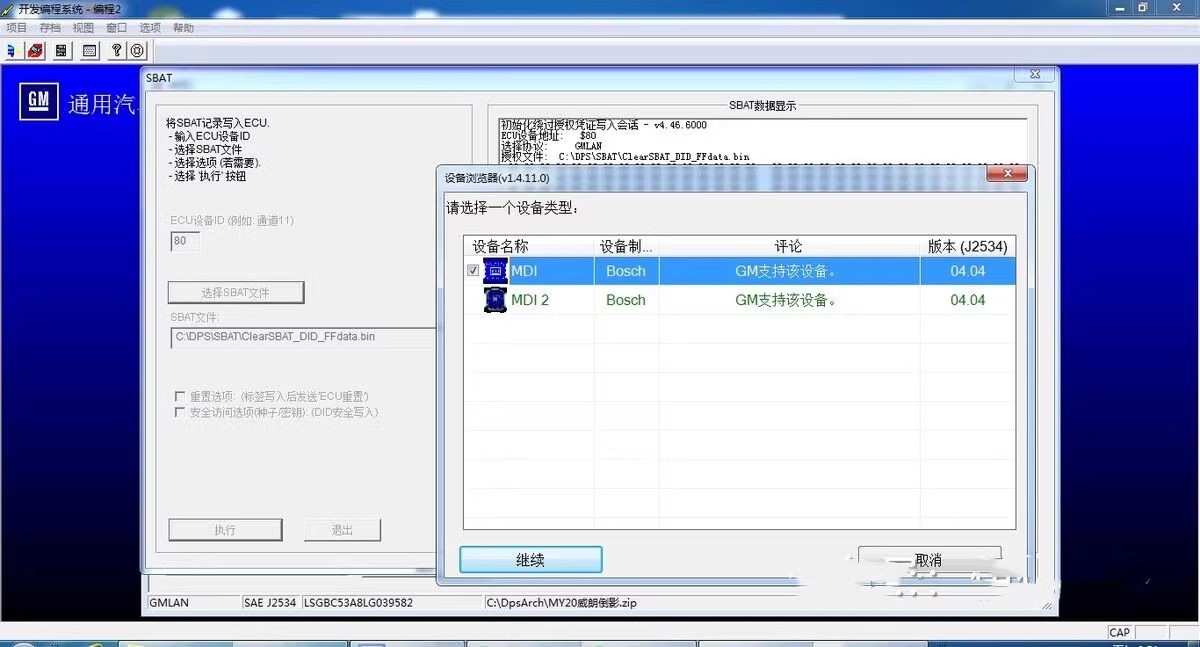Click the first toolbar icon with blue arrow
Viewport: 1200px width, 647px height.
point(12,50)
